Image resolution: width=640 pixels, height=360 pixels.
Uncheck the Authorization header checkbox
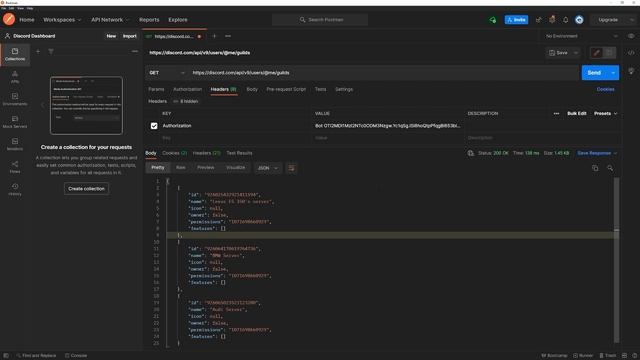tap(154, 126)
